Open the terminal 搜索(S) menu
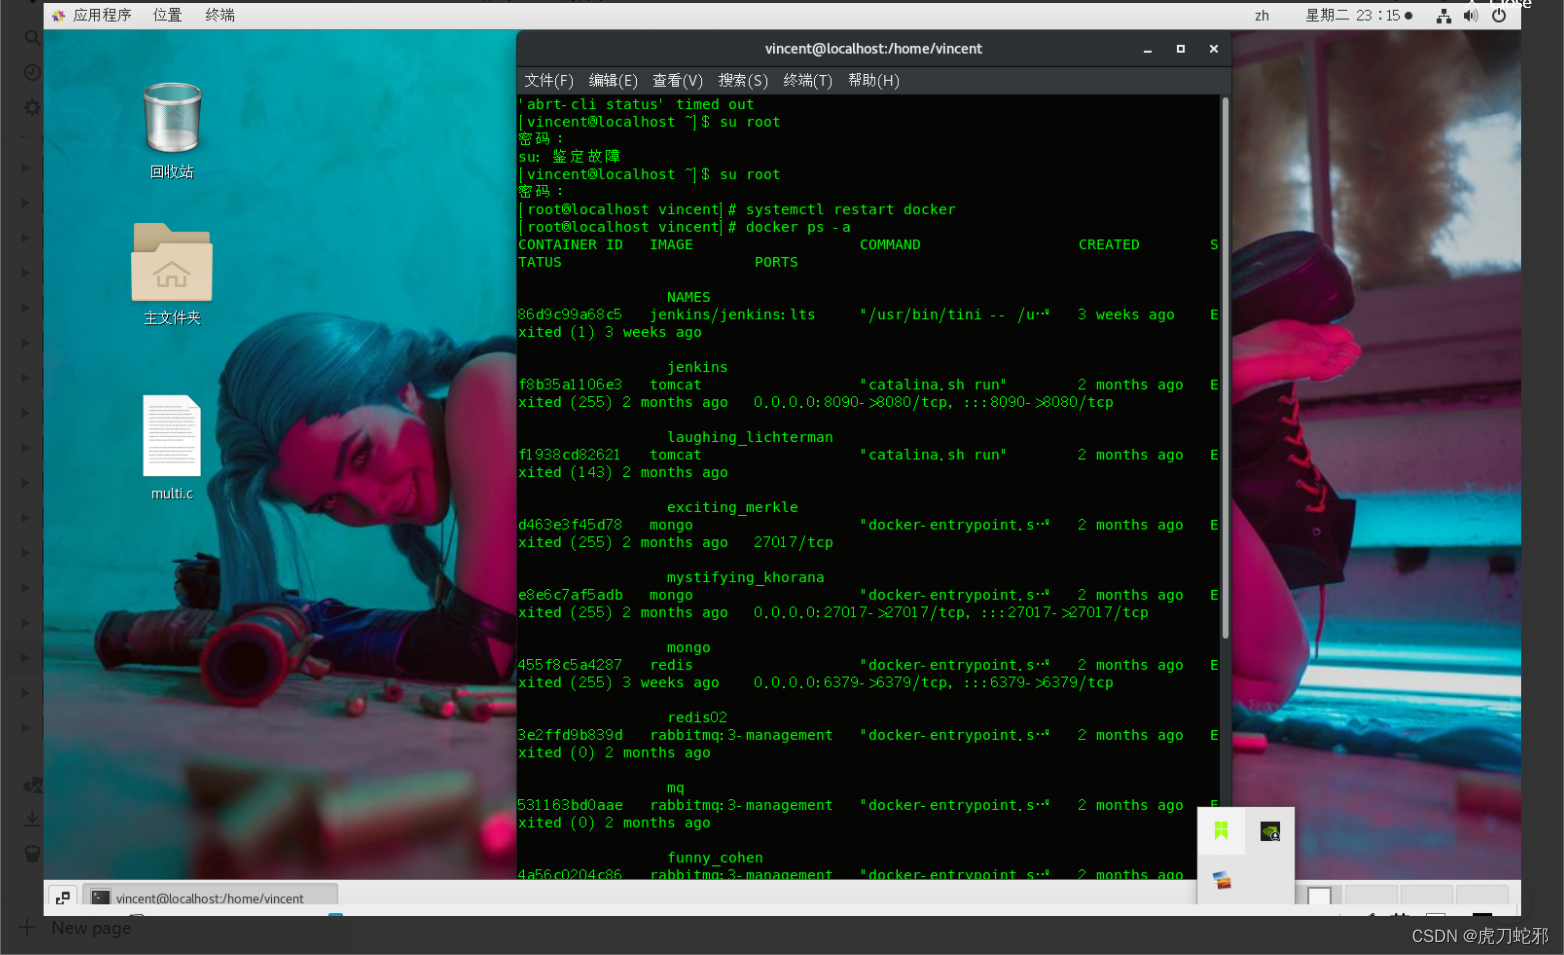The width and height of the screenshot is (1564, 955). coord(743,80)
